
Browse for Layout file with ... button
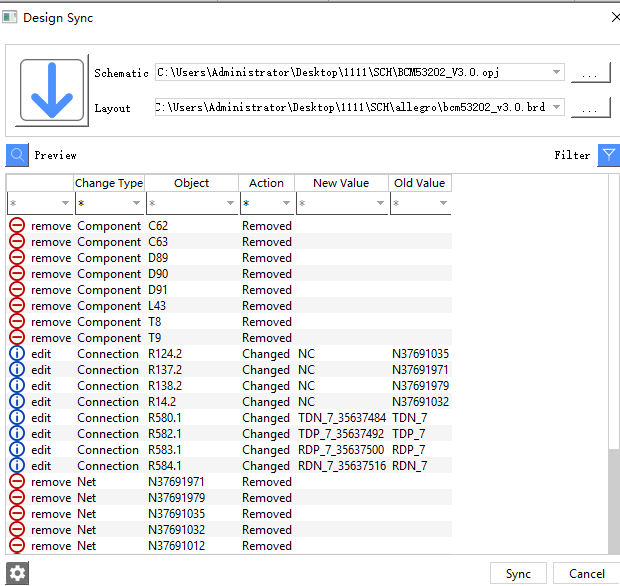590,107
